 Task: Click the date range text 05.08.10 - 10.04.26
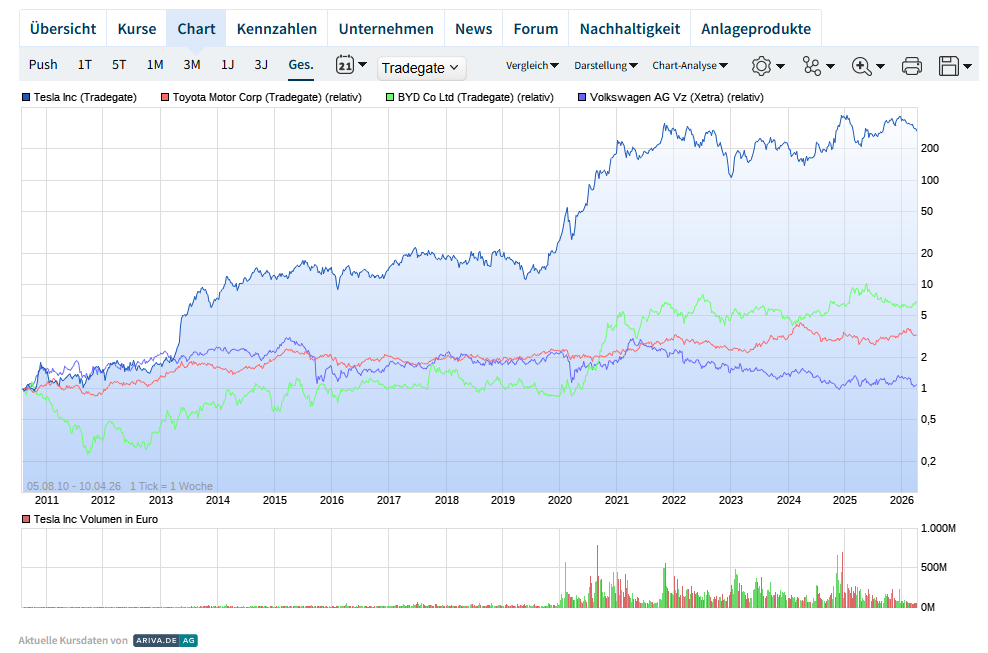tap(74, 486)
